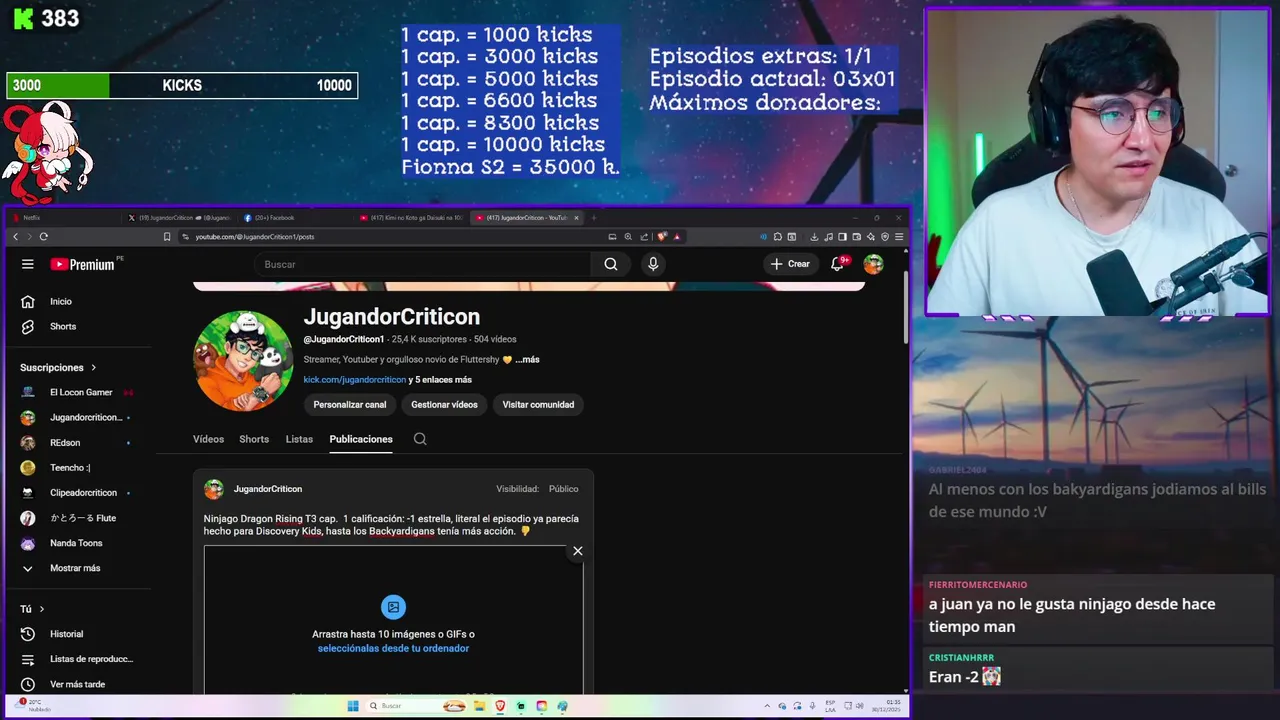The height and width of the screenshot is (720, 1280).
Task: Open the YouTube hamburger guide menu
Action: click(x=28, y=264)
